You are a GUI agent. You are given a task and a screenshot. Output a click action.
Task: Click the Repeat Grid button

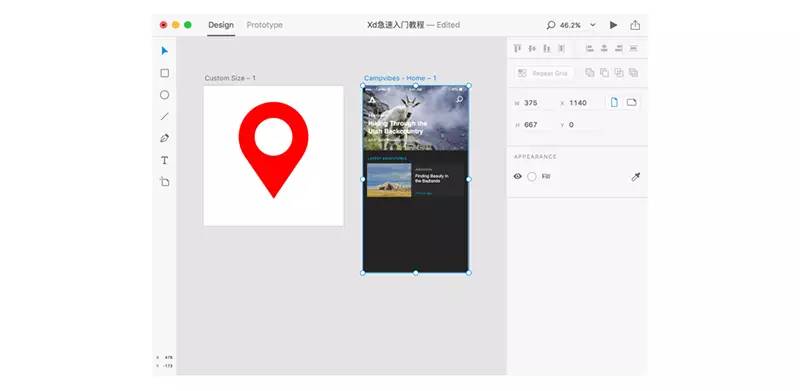pyautogui.click(x=544, y=74)
